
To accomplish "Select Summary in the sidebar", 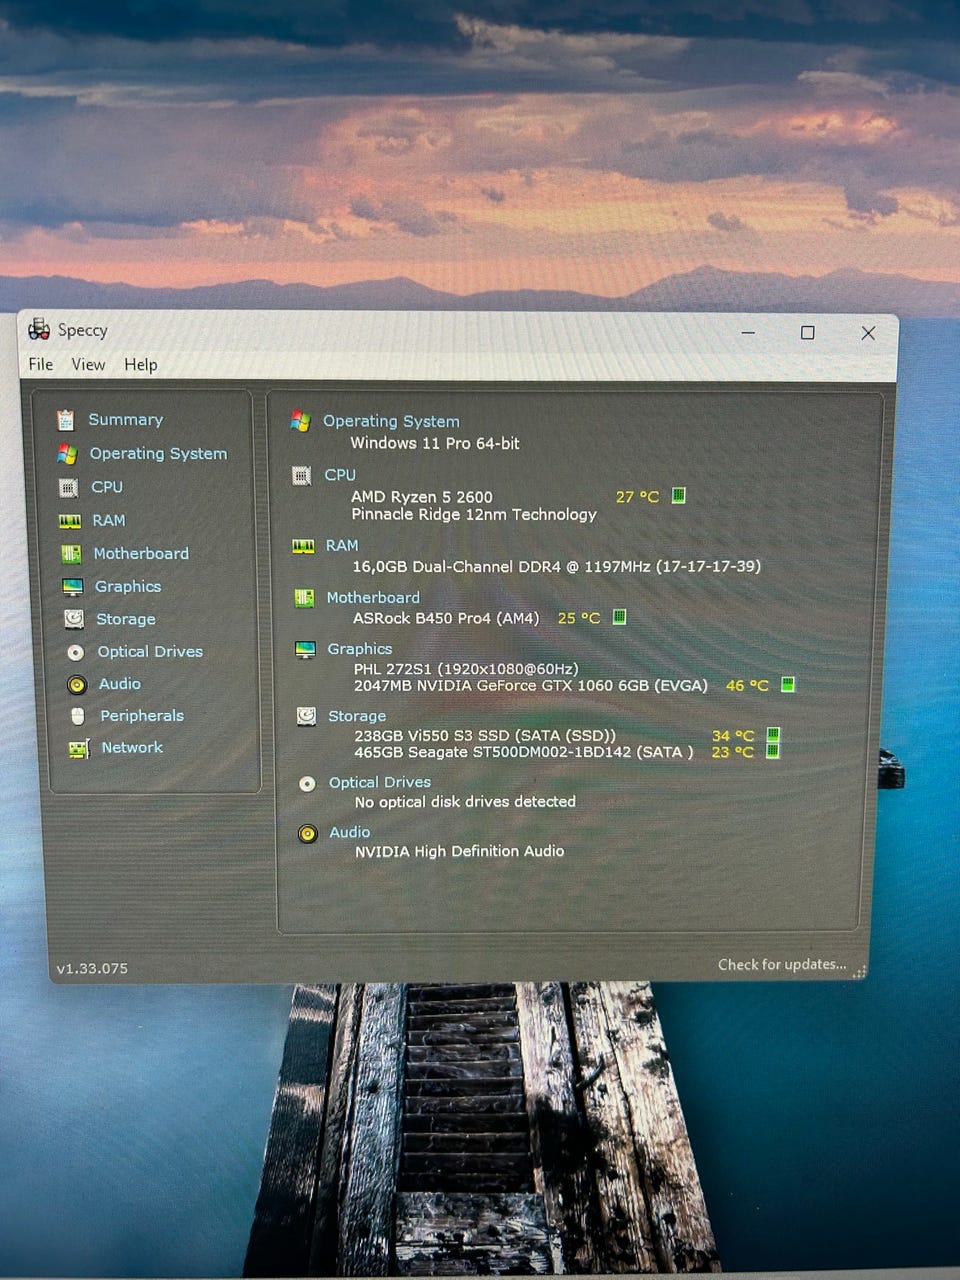I will coord(125,420).
